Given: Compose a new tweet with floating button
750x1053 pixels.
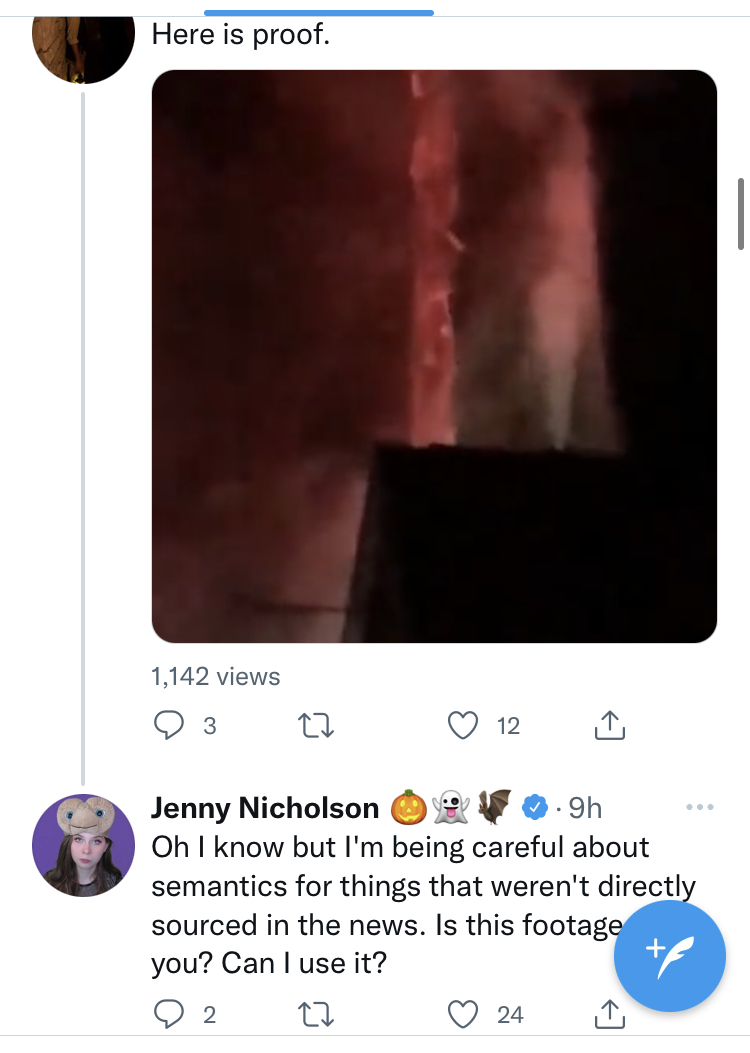Looking at the screenshot, I should point(669,956).
